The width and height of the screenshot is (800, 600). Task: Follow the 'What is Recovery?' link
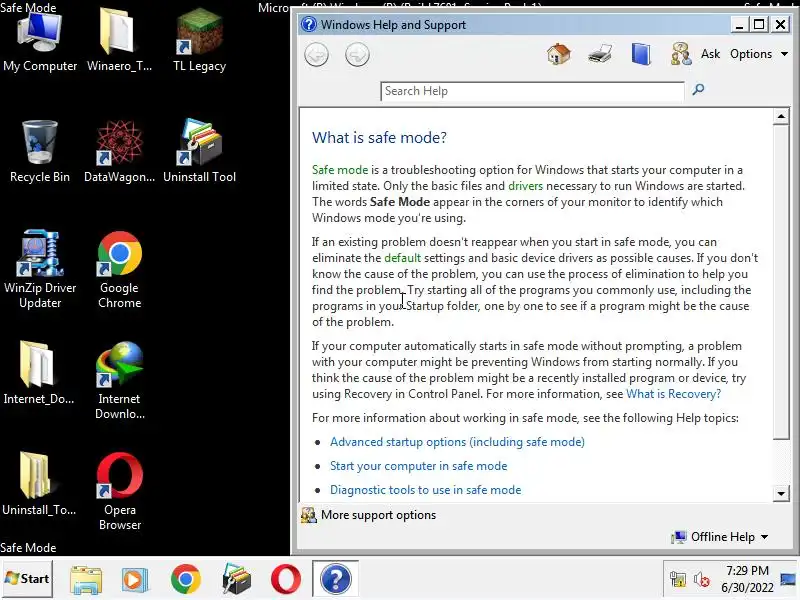673,394
